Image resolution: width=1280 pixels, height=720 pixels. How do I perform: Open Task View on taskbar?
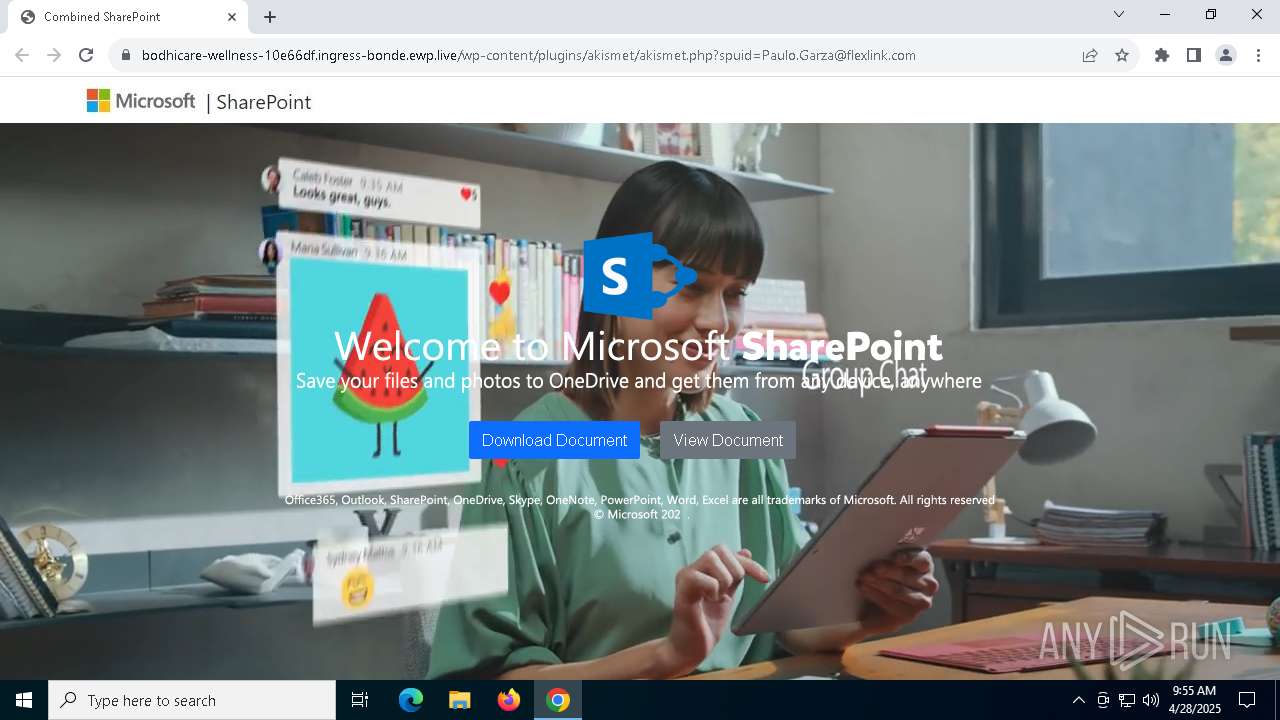360,700
